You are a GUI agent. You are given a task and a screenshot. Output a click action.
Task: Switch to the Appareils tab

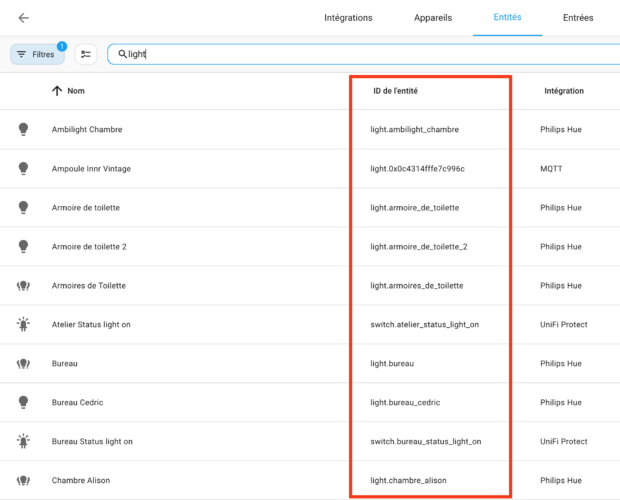pos(433,18)
